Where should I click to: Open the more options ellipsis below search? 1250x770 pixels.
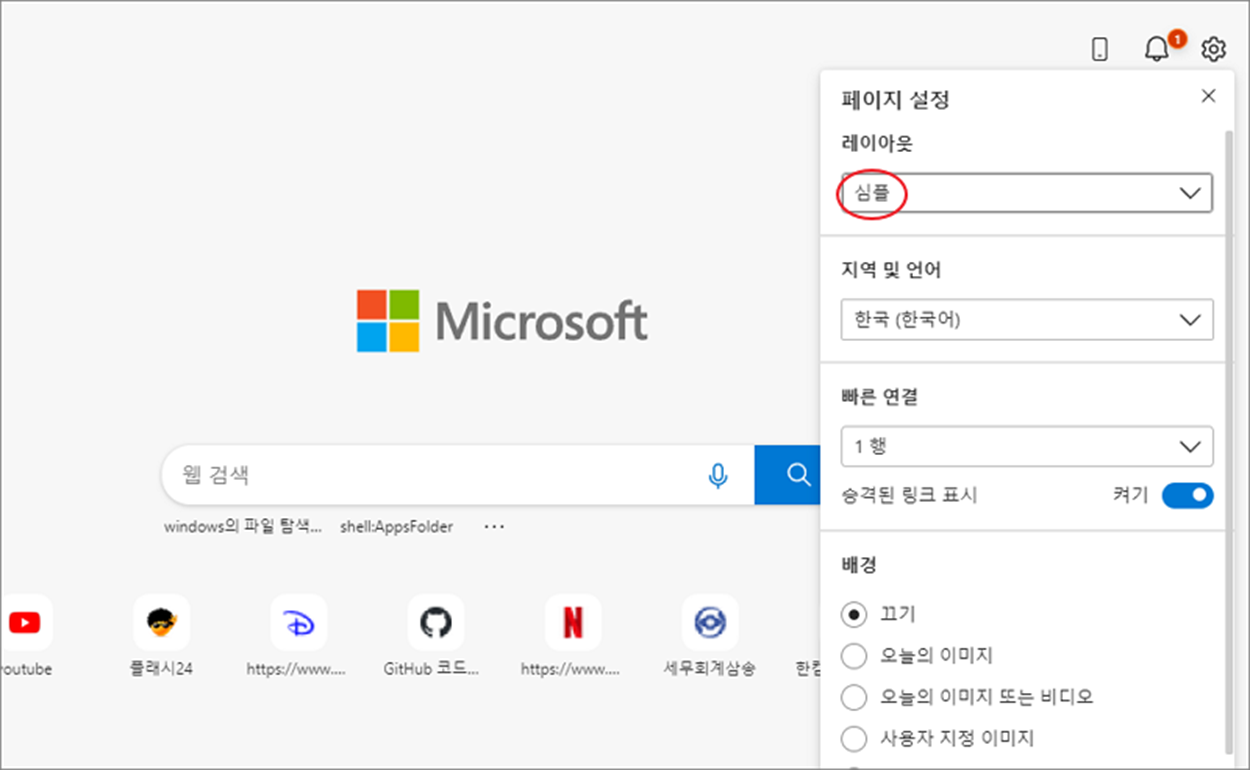[494, 527]
